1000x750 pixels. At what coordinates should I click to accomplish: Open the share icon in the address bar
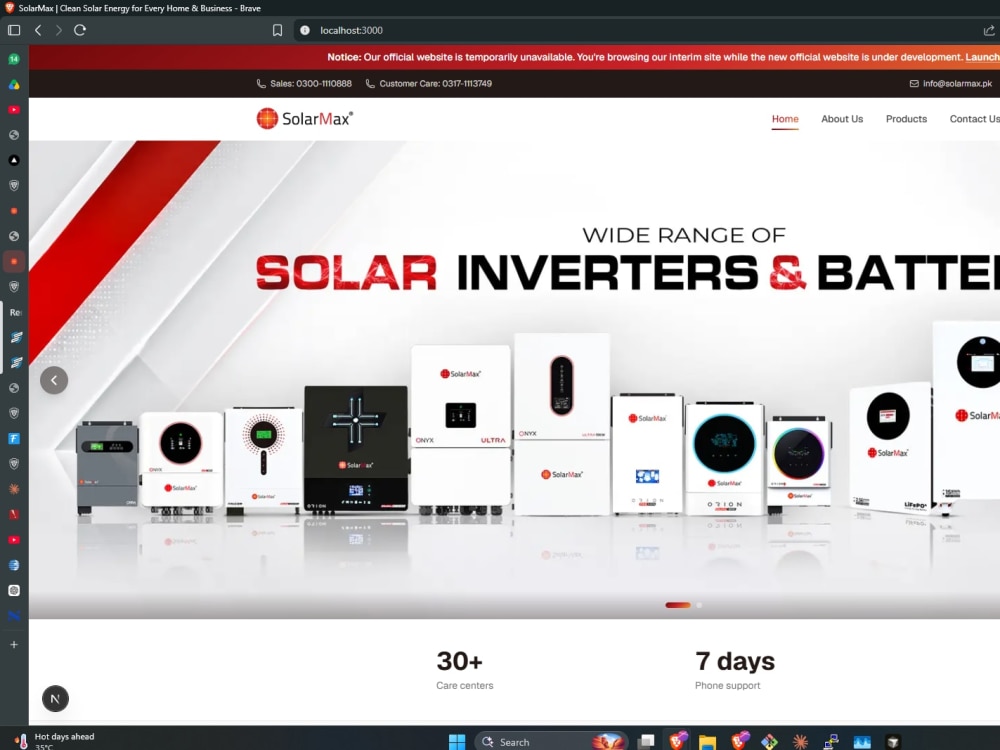click(989, 30)
